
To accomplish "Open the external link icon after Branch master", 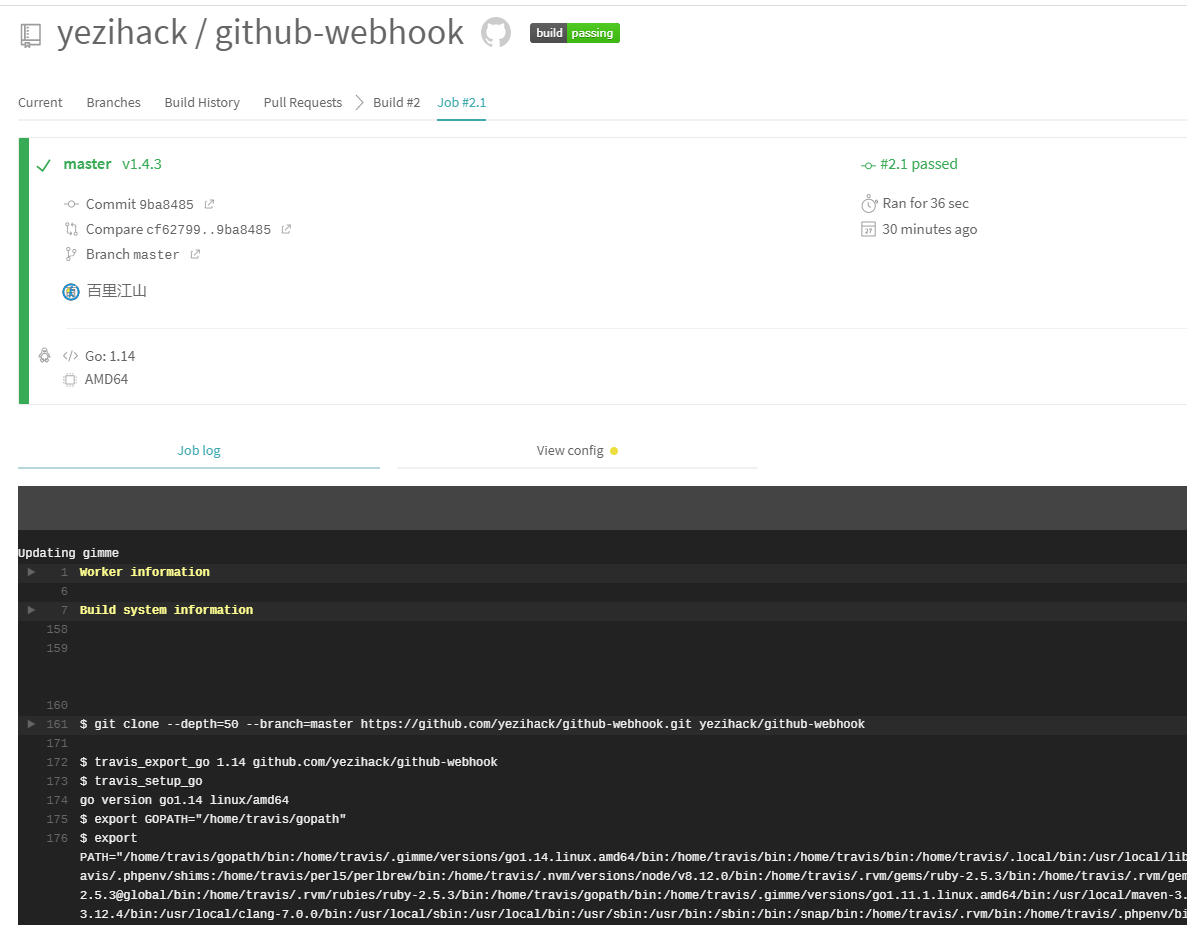I will 195,254.
